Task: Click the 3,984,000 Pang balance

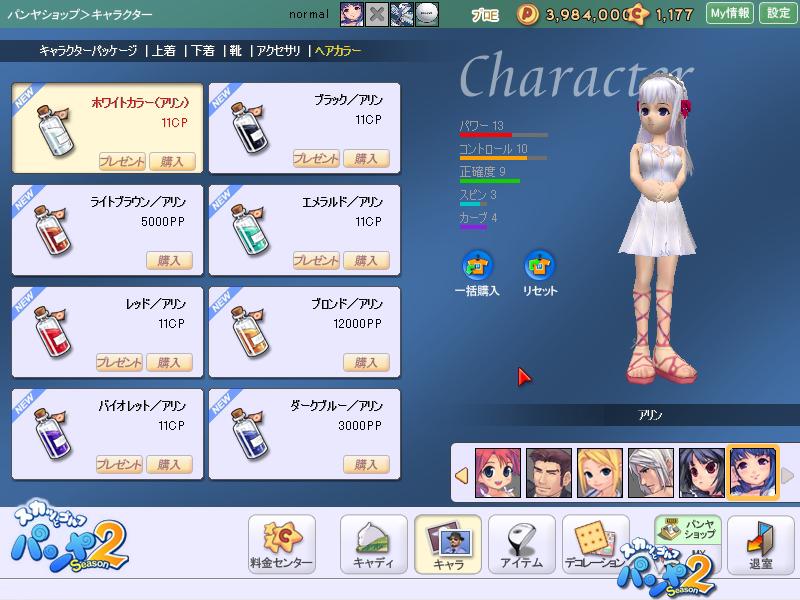Action: 587,15
